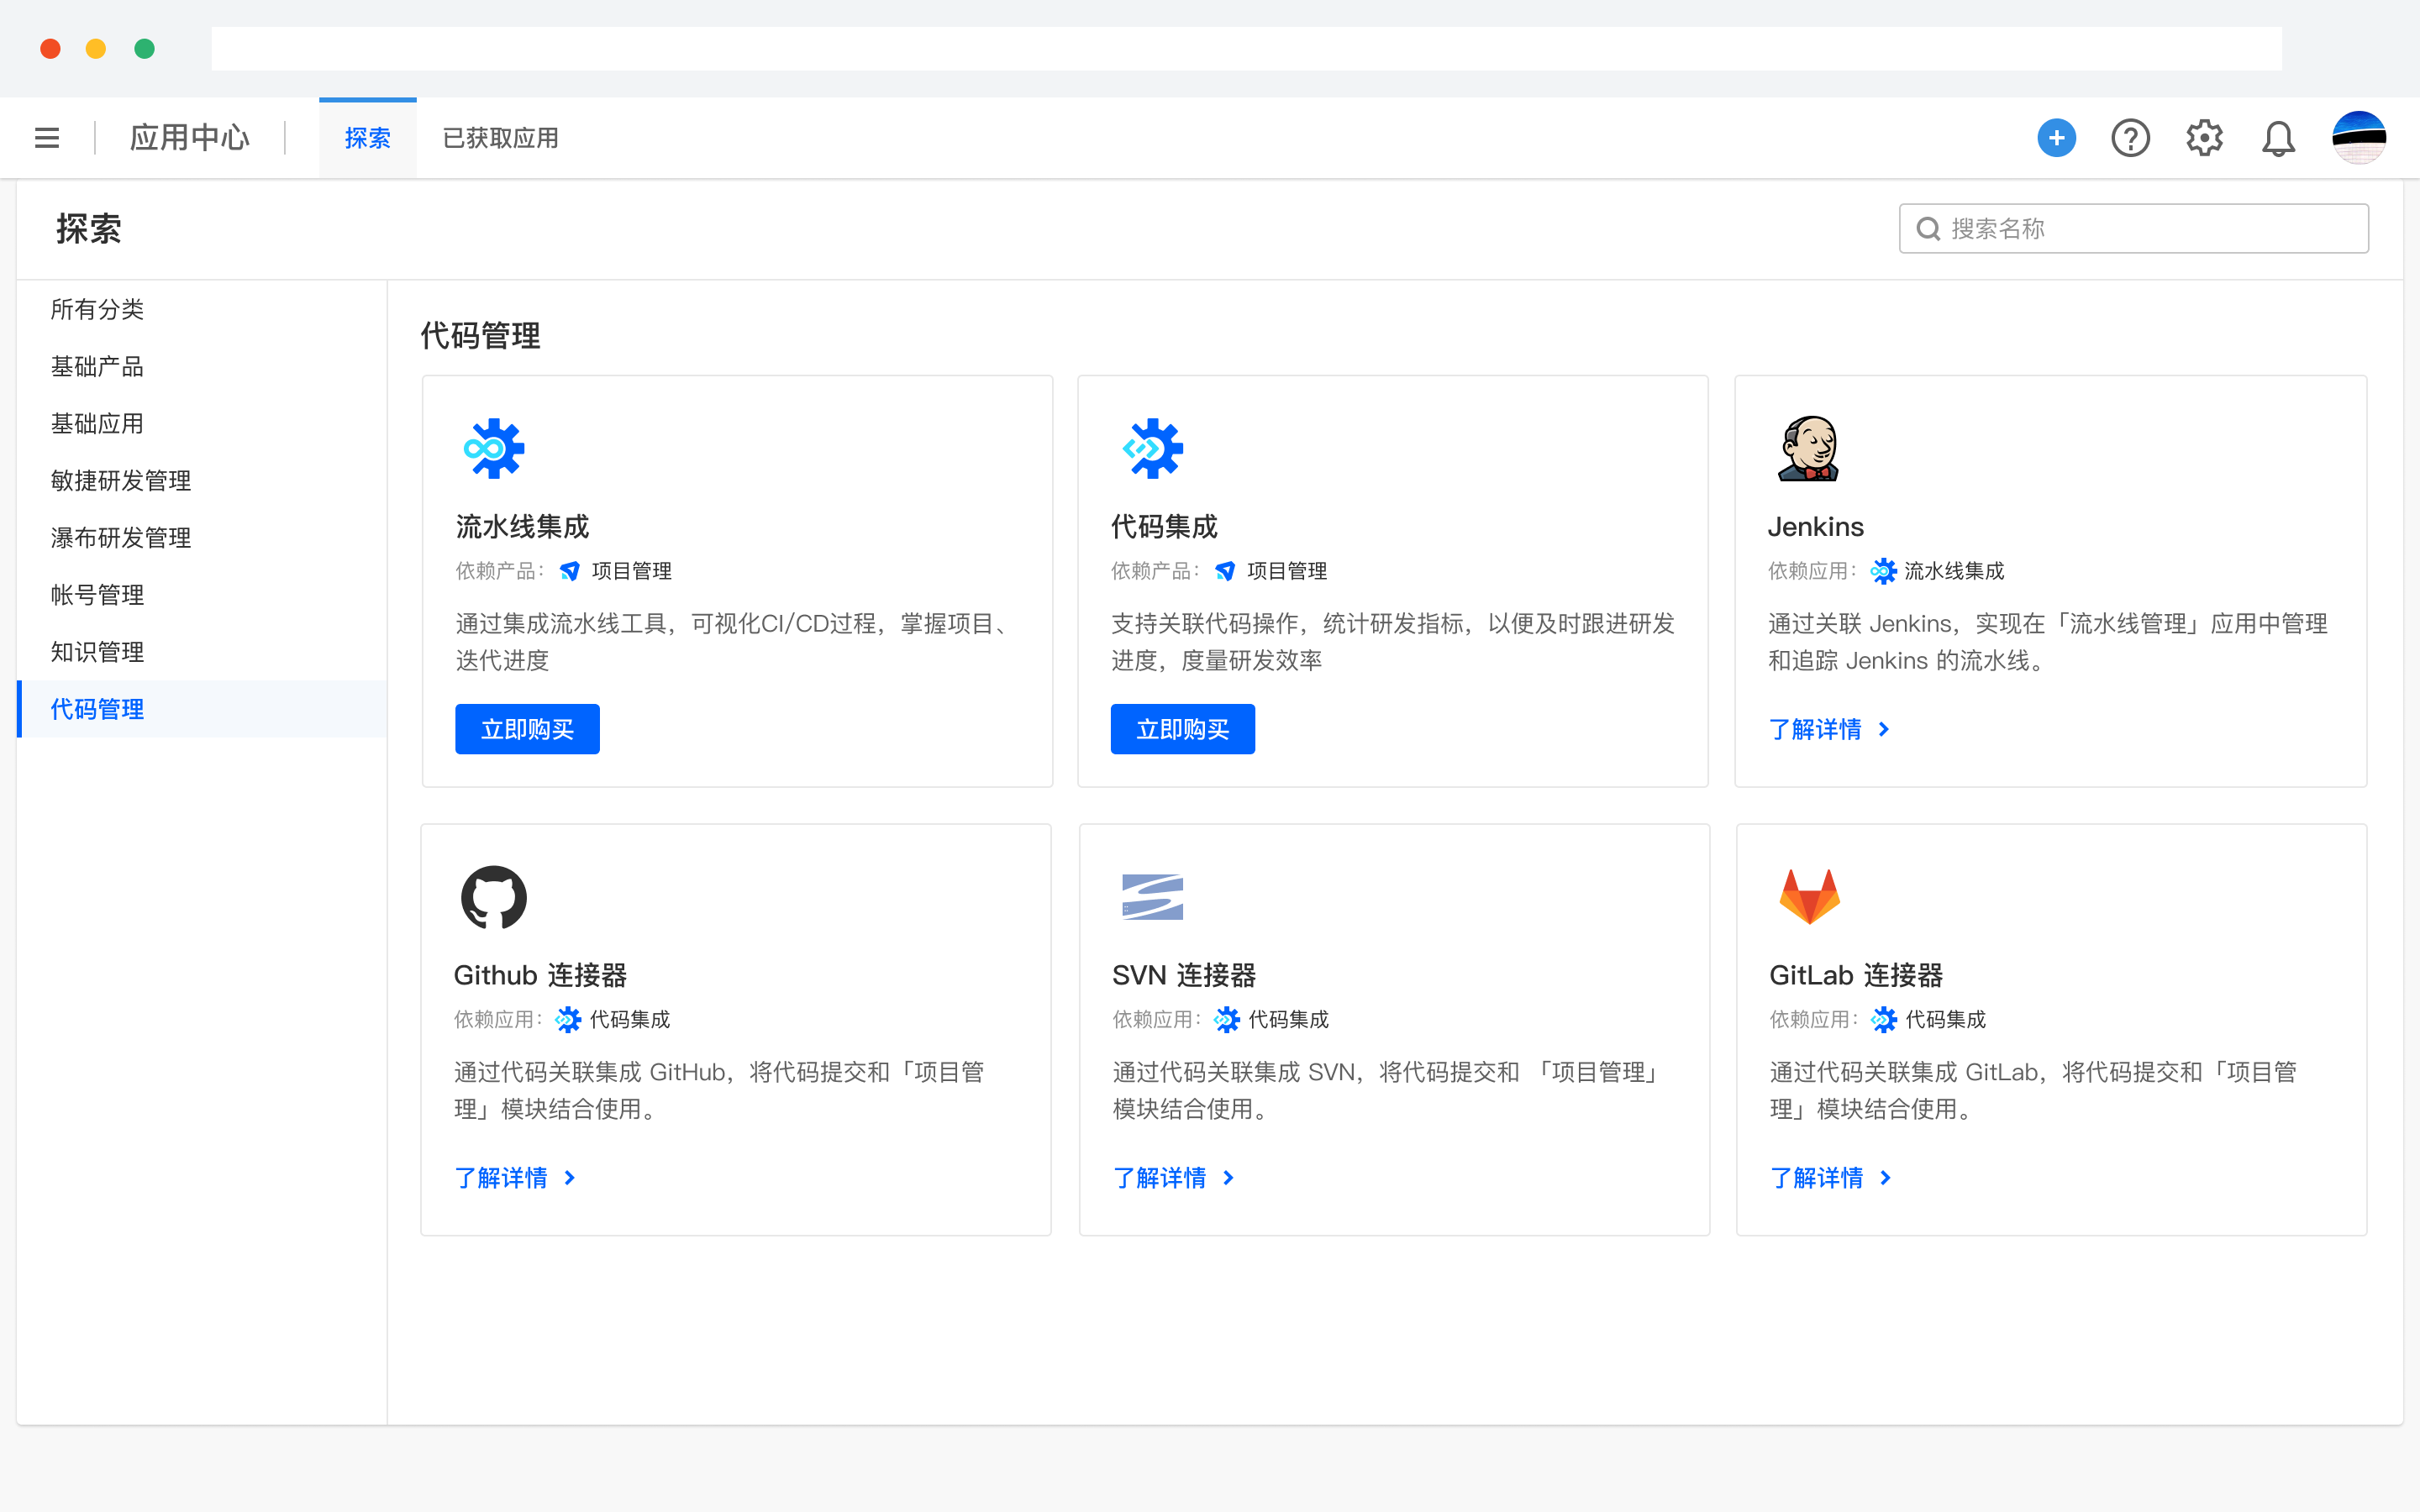
Task: Click the SVN connector logo
Action: 1152,897
